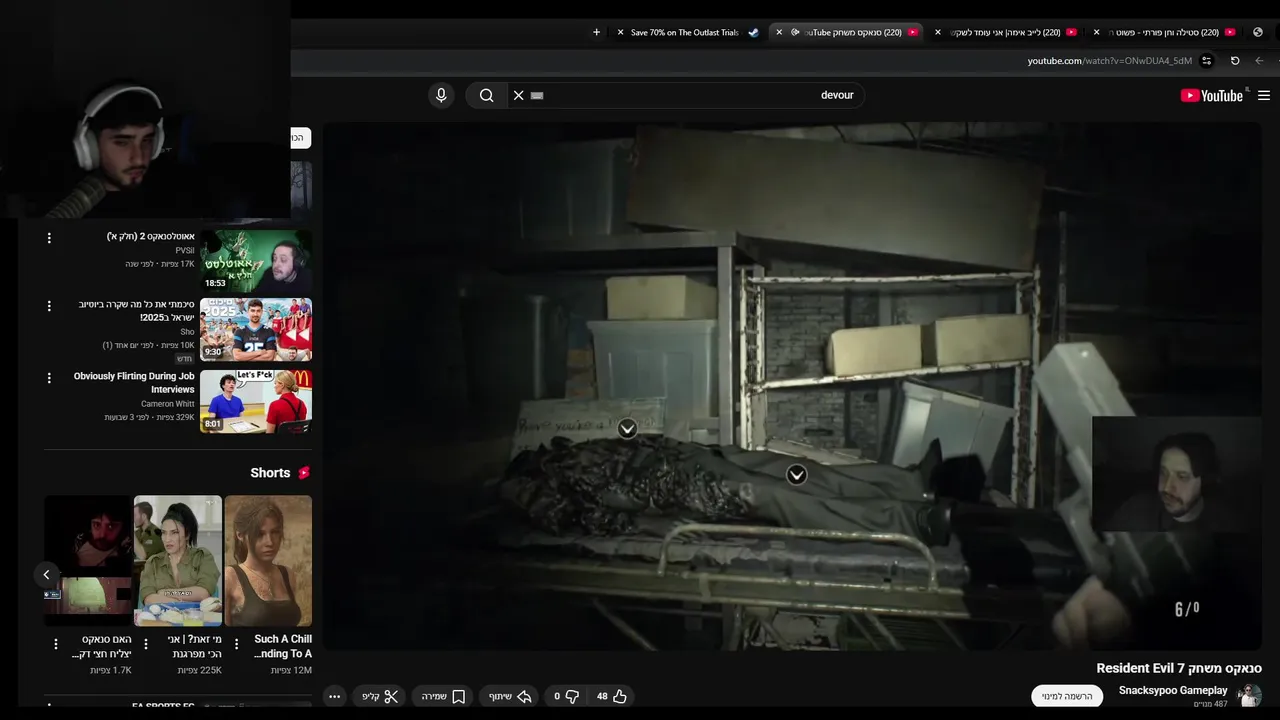Open more actions three-dot menu below video
The height and width of the screenshot is (720, 1280).
pos(335,696)
